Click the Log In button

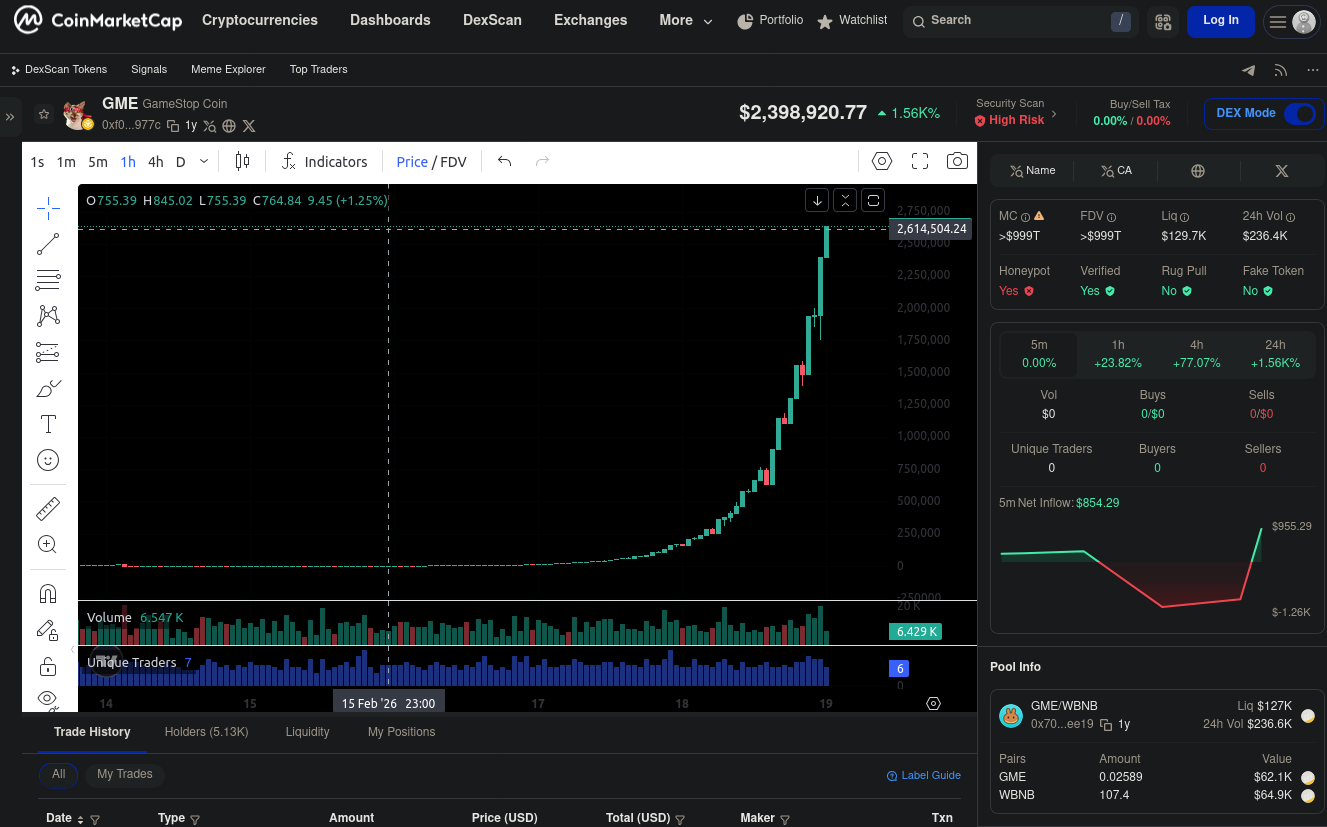[1221, 21]
